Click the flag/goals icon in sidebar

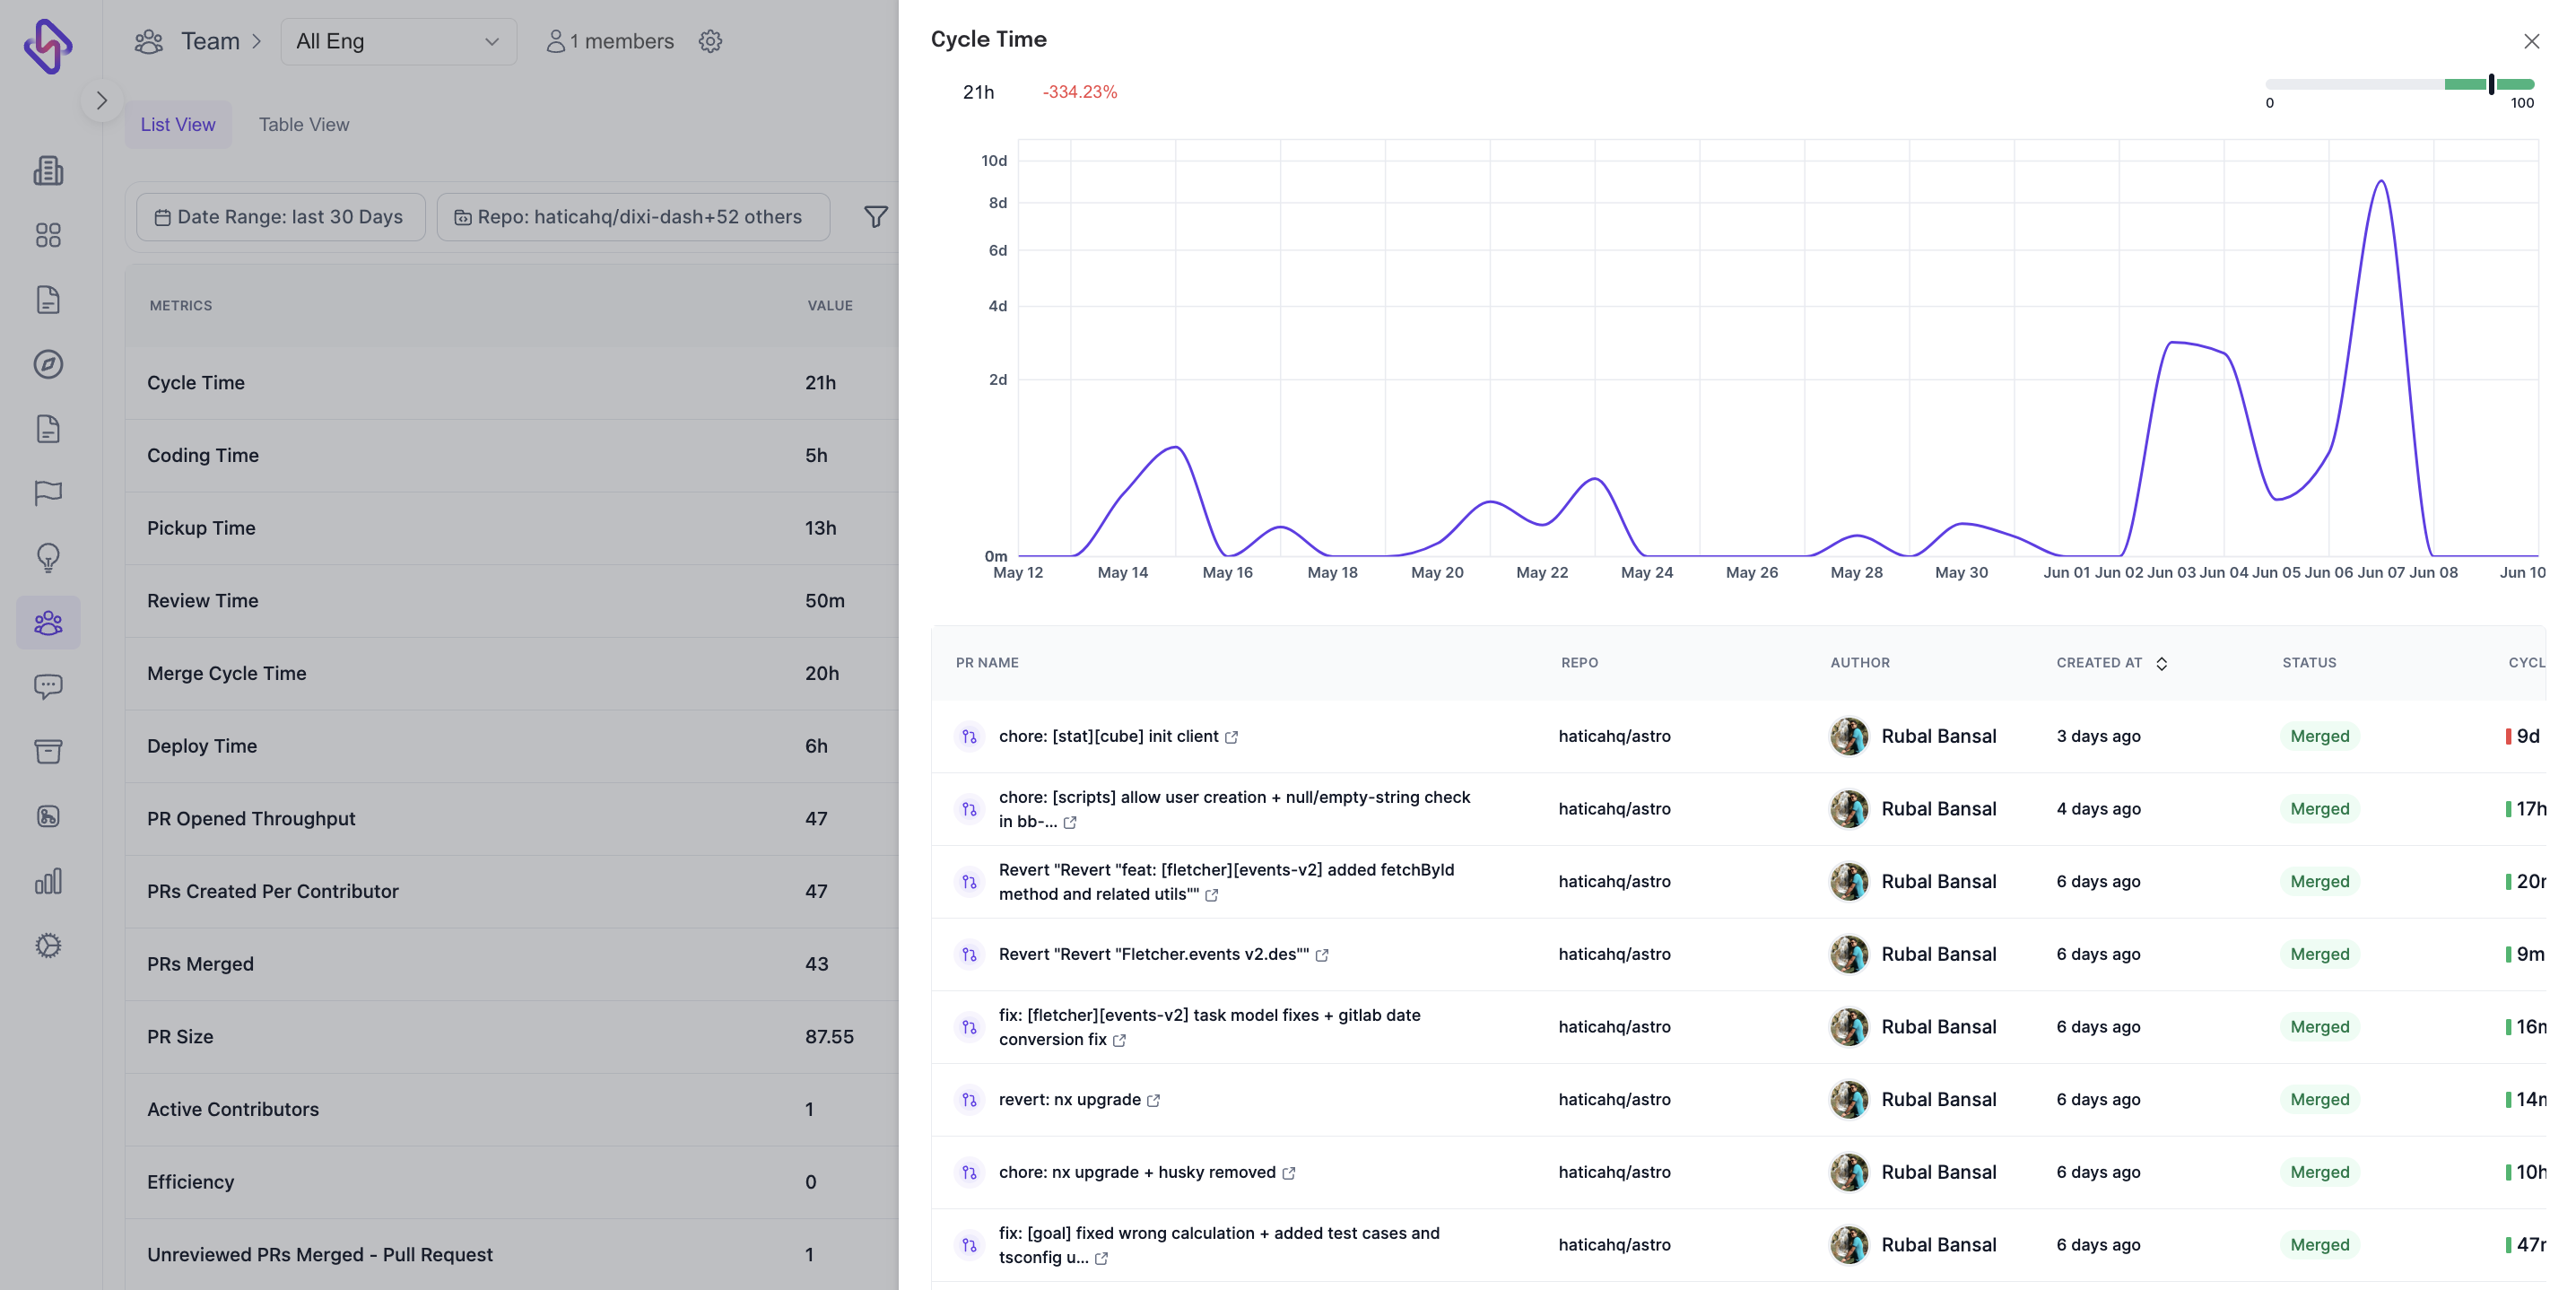pos(49,493)
